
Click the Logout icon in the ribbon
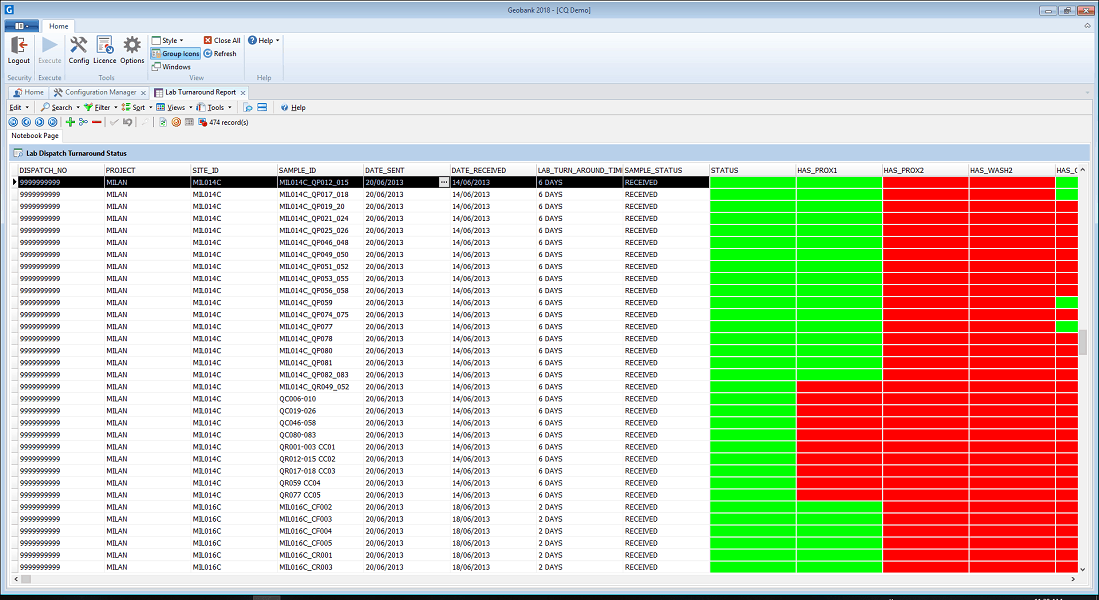click(19, 47)
